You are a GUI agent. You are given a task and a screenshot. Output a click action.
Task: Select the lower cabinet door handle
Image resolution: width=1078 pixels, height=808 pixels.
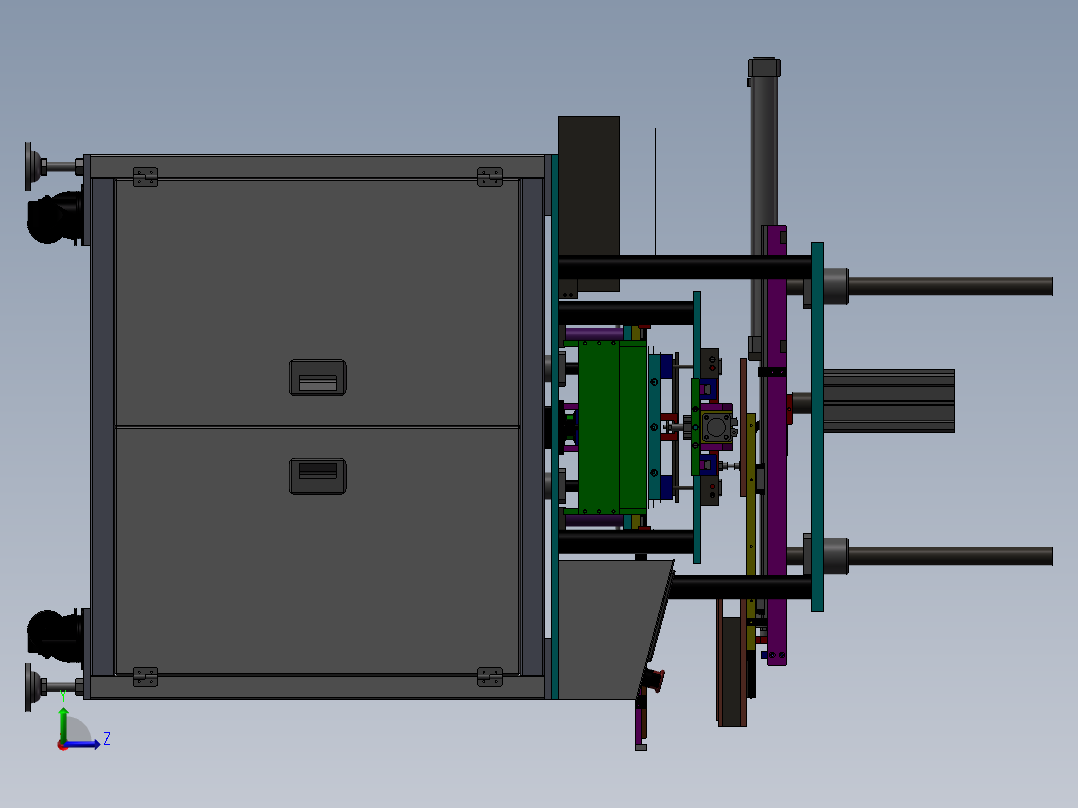click(x=318, y=476)
